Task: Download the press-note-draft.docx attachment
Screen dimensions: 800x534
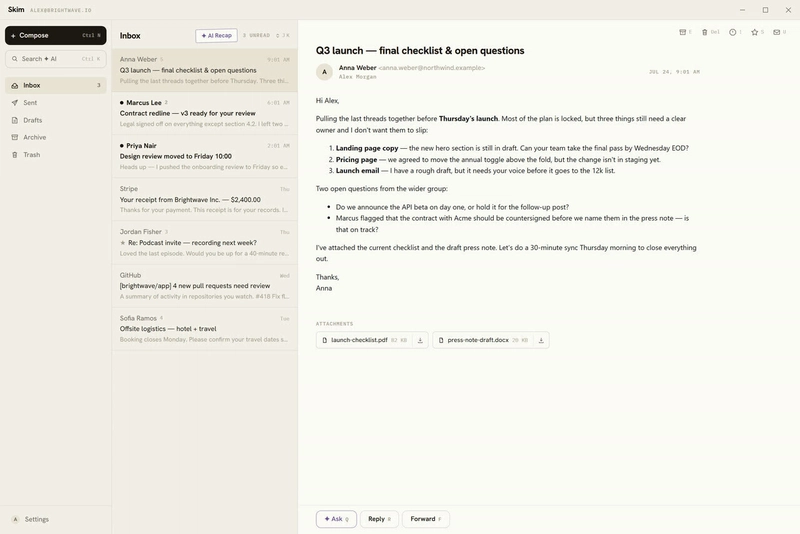Action: (541, 340)
